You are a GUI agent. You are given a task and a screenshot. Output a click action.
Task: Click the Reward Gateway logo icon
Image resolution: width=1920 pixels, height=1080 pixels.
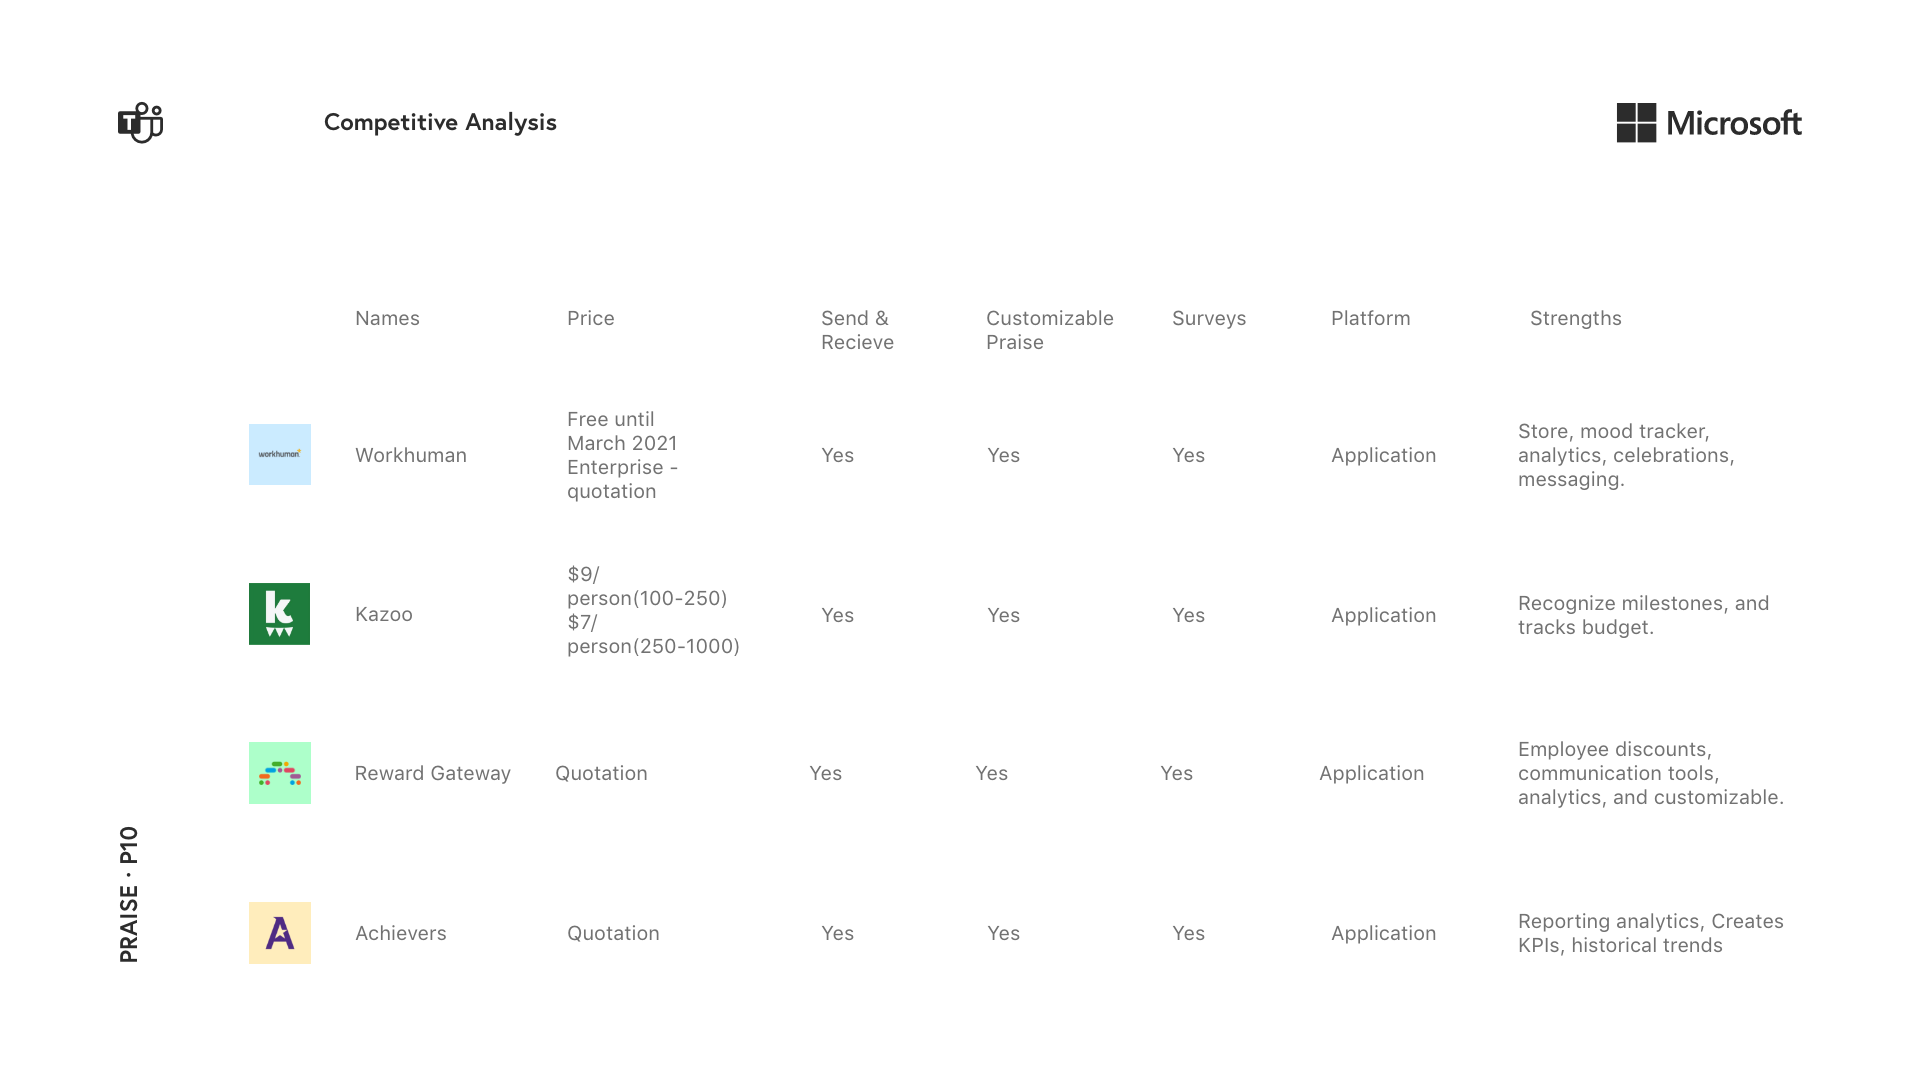coord(280,773)
